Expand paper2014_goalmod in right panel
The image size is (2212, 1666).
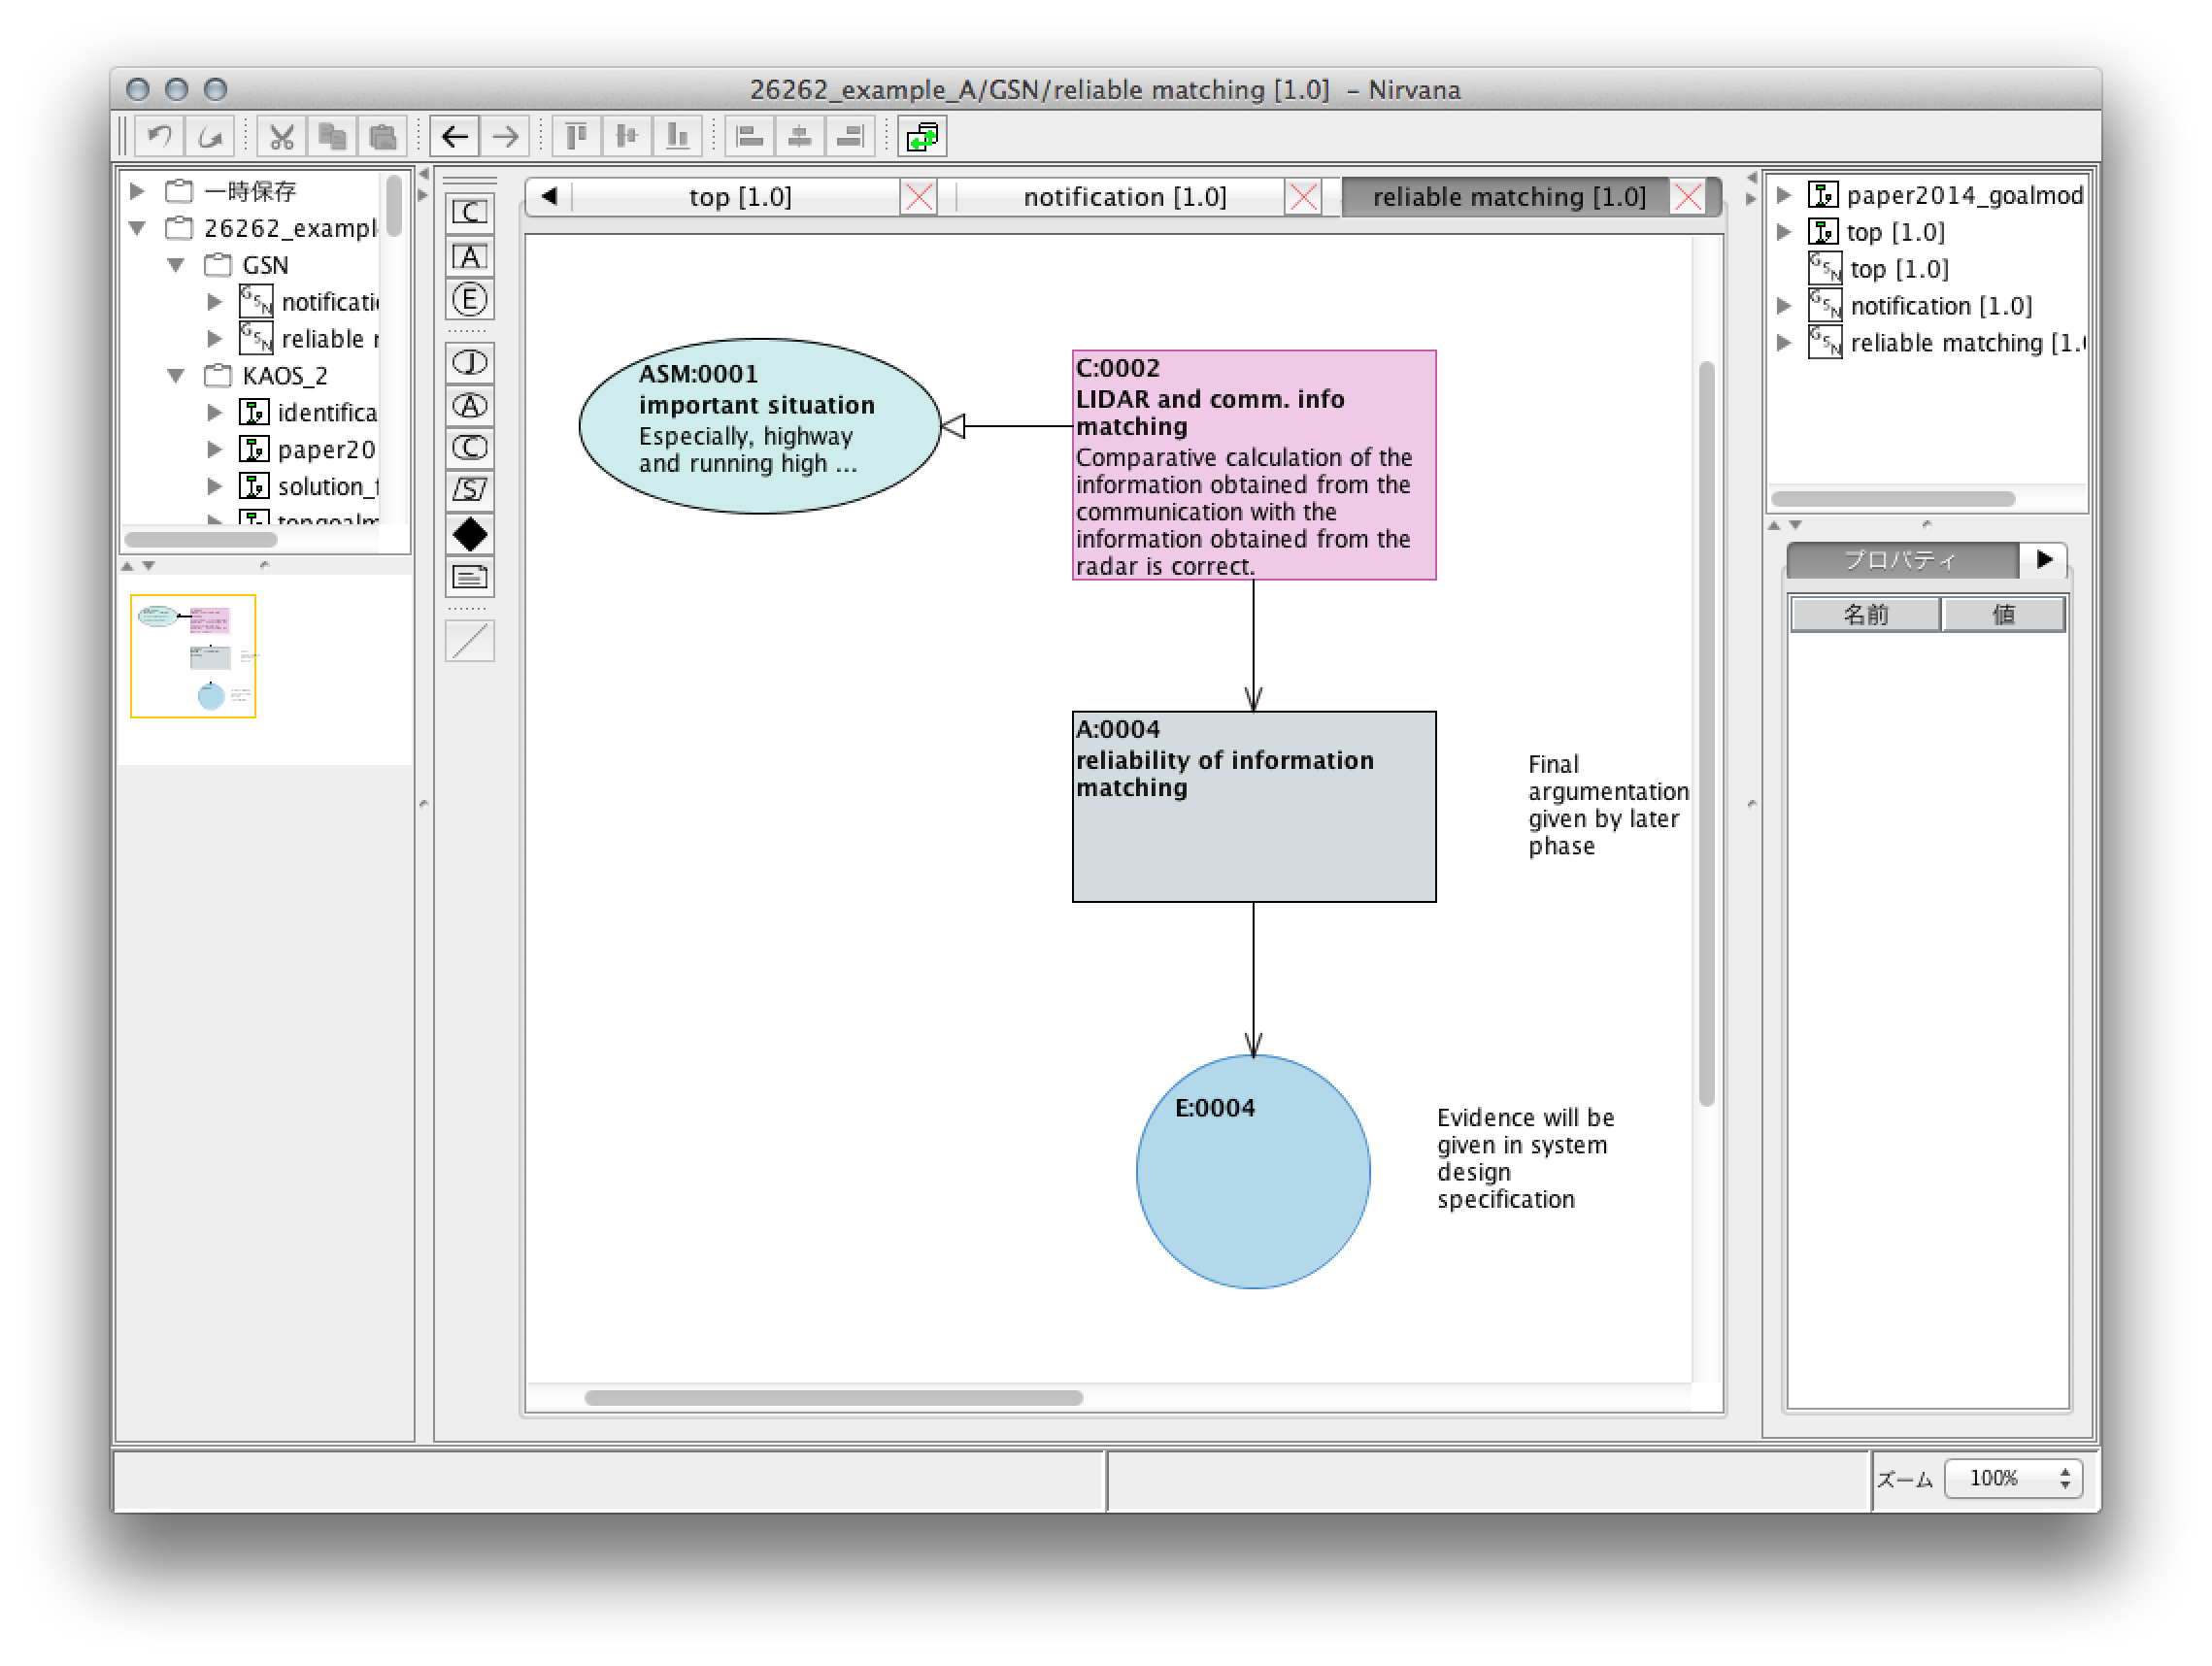pos(1784,194)
